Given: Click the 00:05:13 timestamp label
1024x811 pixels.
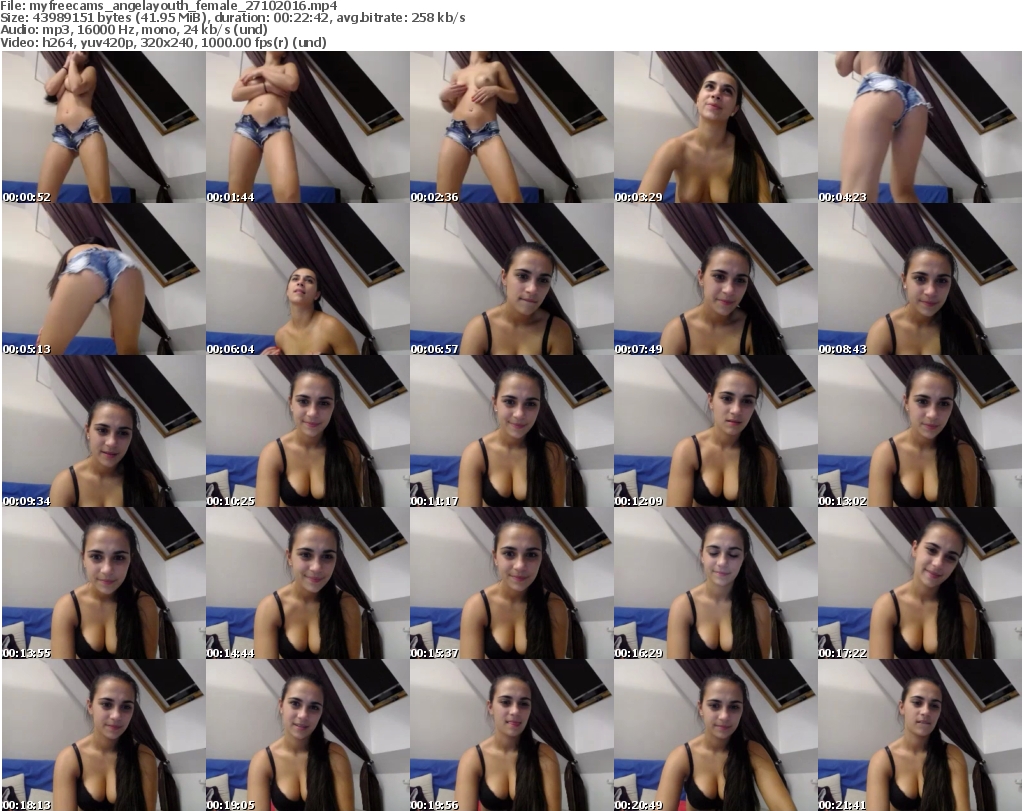Looking at the screenshot, I should pyautogui.click(x=27, y=349).
